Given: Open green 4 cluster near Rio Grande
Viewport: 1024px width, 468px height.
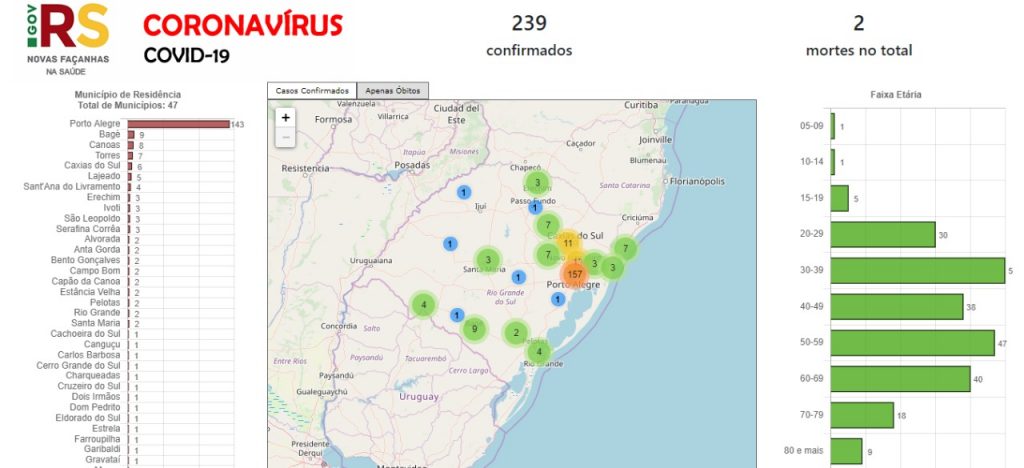Looking at the screenshot, I should (539, 351).
